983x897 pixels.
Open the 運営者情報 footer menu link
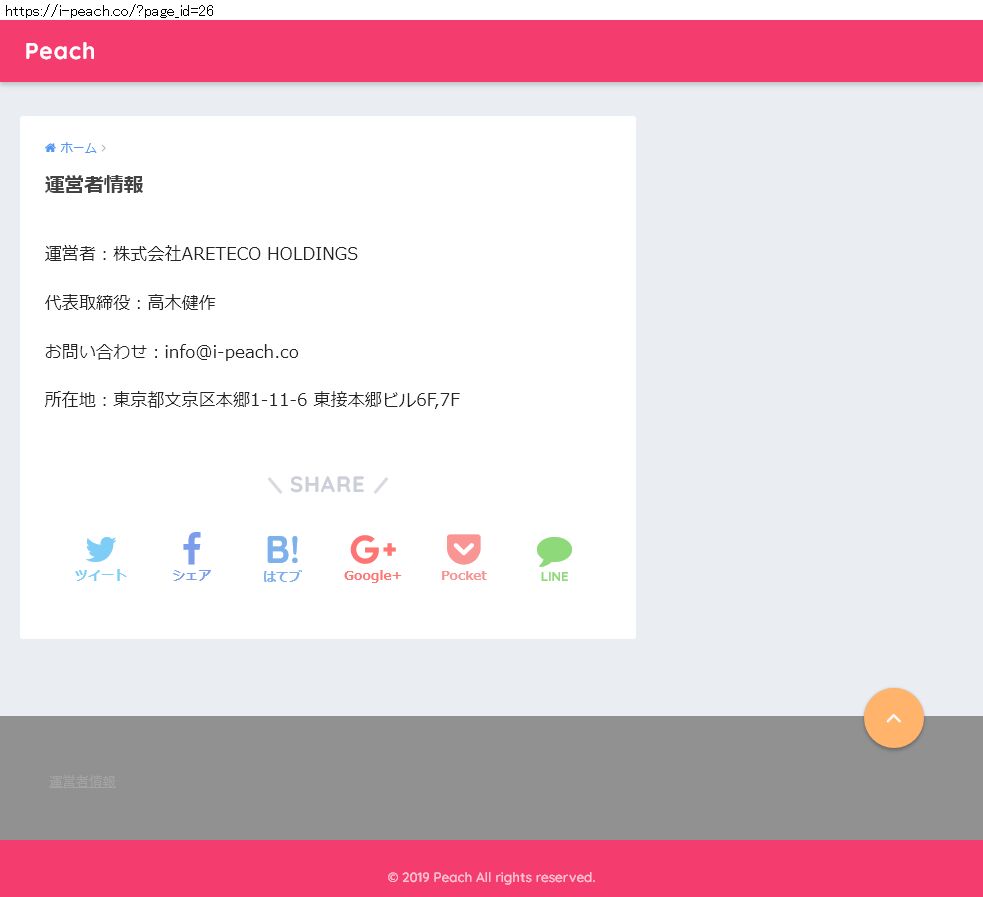coord(83,782)
